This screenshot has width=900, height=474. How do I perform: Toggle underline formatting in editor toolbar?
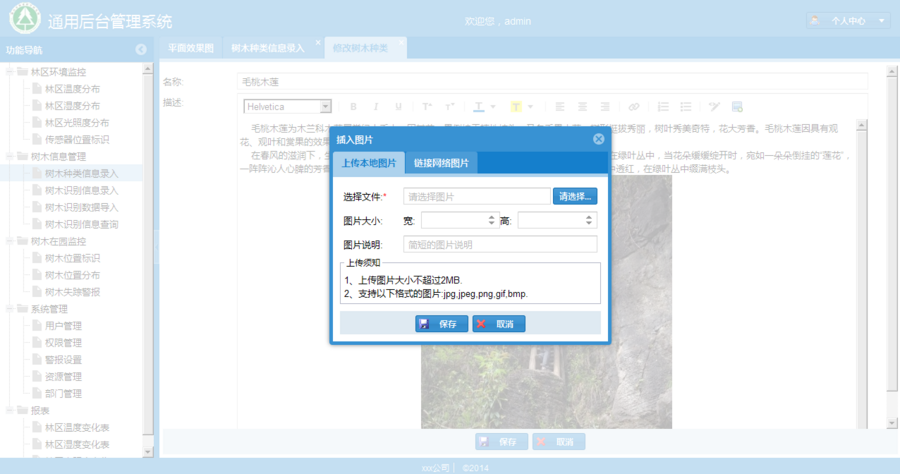coord(398,107)
